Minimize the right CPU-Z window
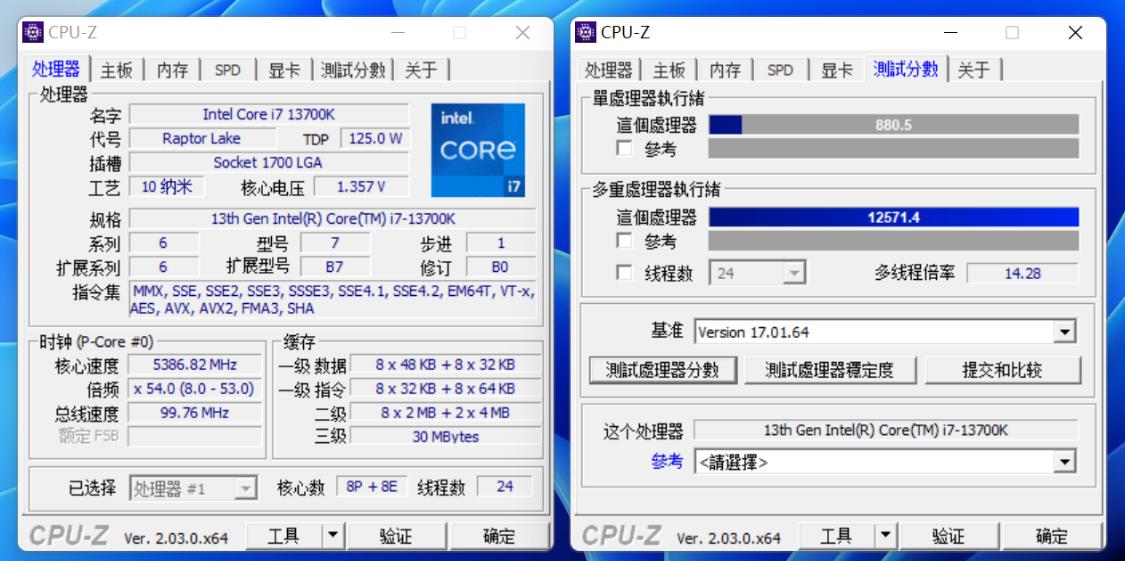The height and width of the screenshot is (561, 1125). click(950, 33)
